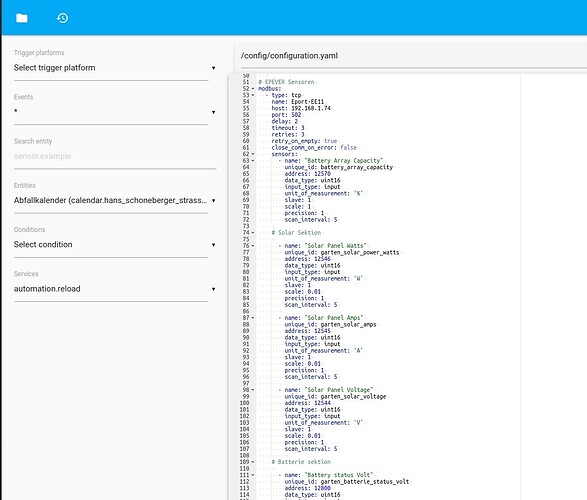Image resolution: width=587 pixels, height=500 pixels.
Task: Focus the Search entity input field
Action: [x=115, y=156]
